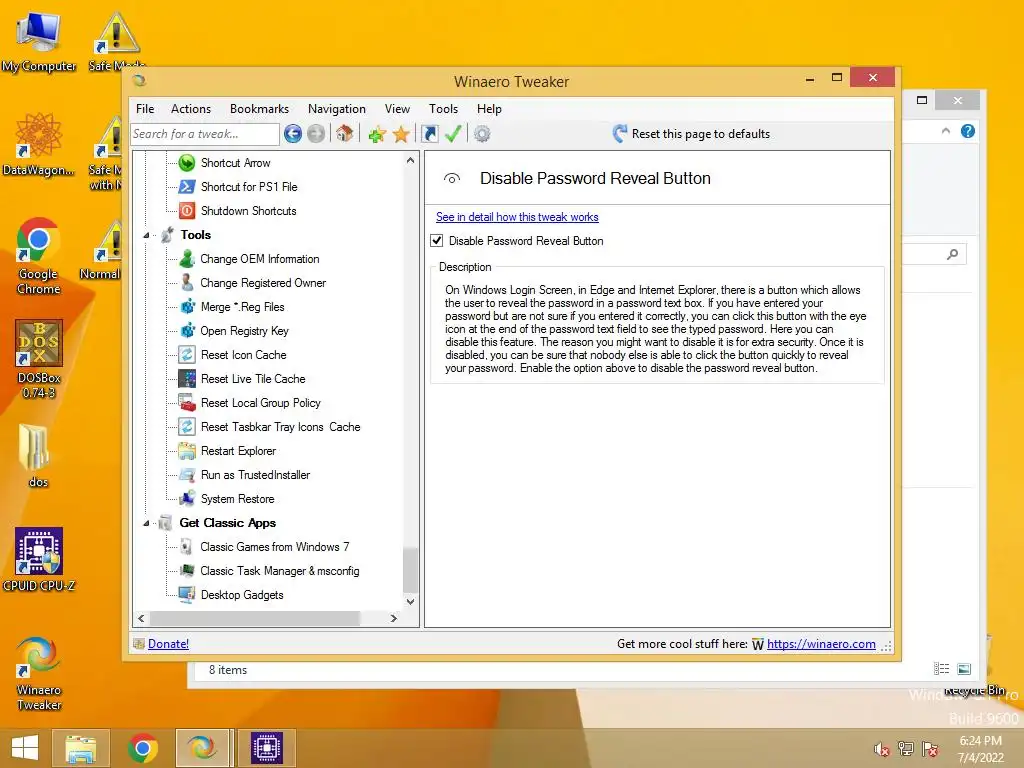Click the Search for a tweak field
Viewport: 1024px width, 768px height.
205,134
